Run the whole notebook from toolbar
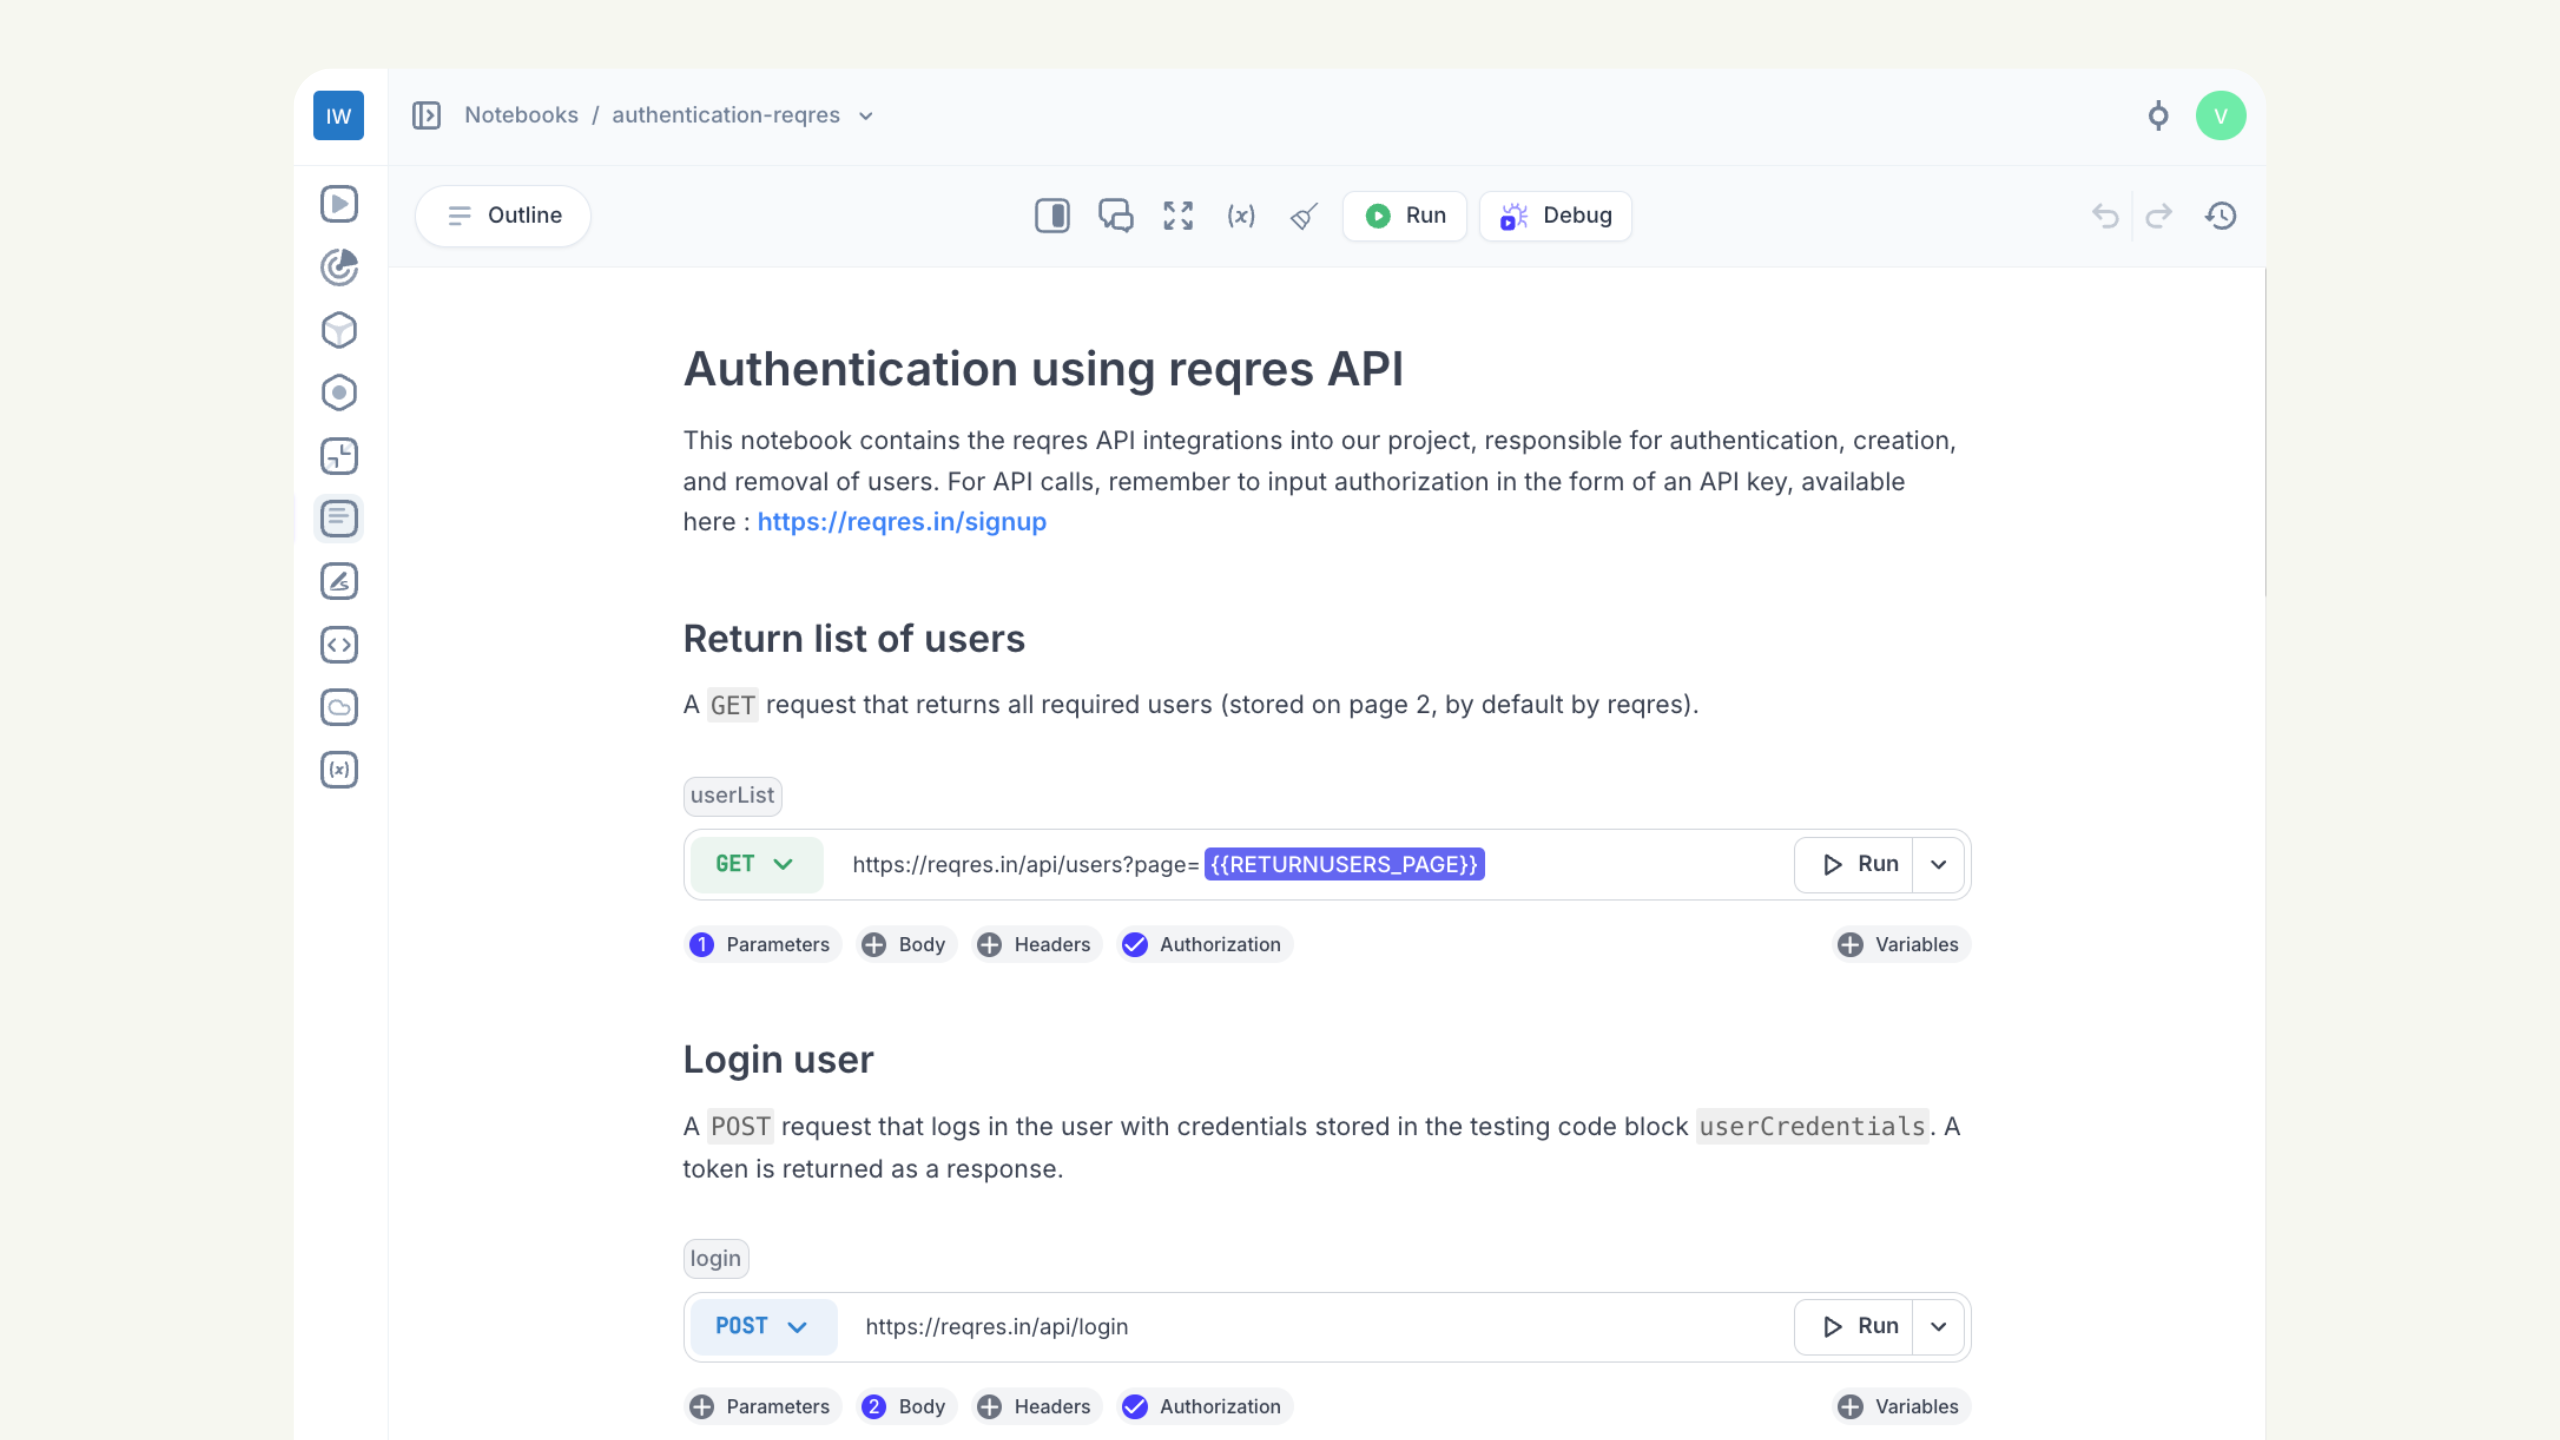Image resolution: width=2560 pixels, height=1440 pixels. coord(1405,215)
